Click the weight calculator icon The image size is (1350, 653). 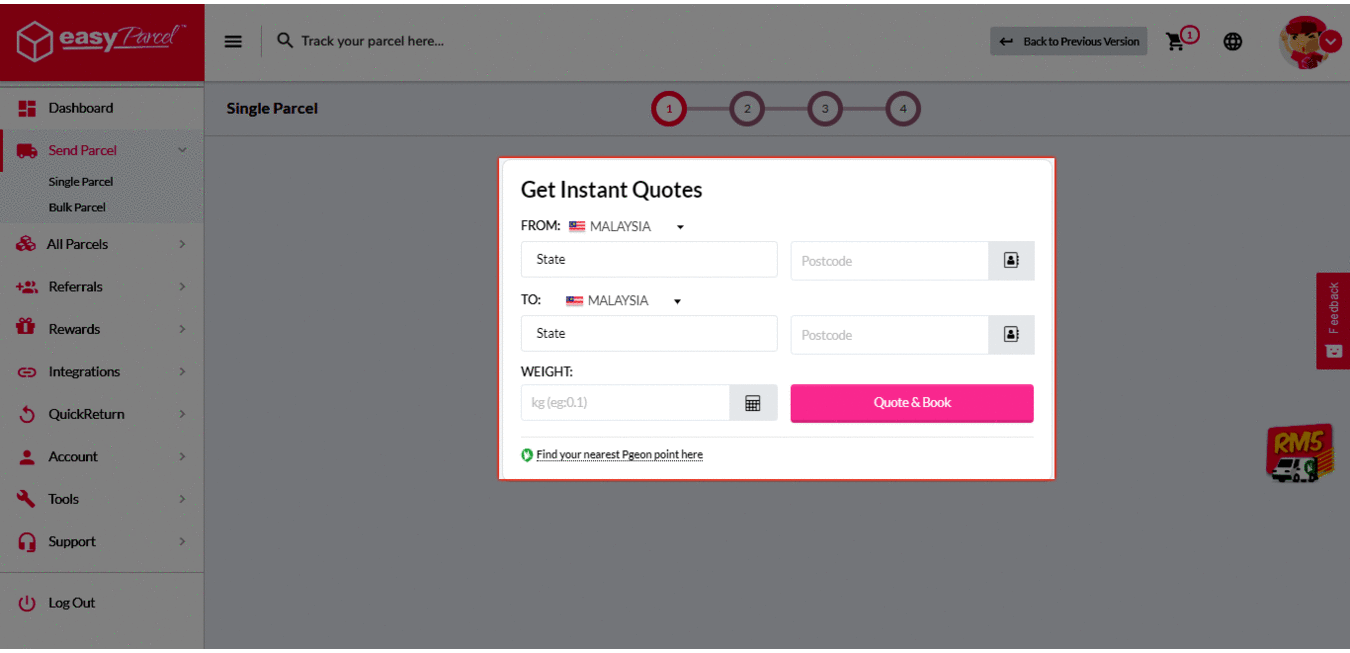(753, 403)
